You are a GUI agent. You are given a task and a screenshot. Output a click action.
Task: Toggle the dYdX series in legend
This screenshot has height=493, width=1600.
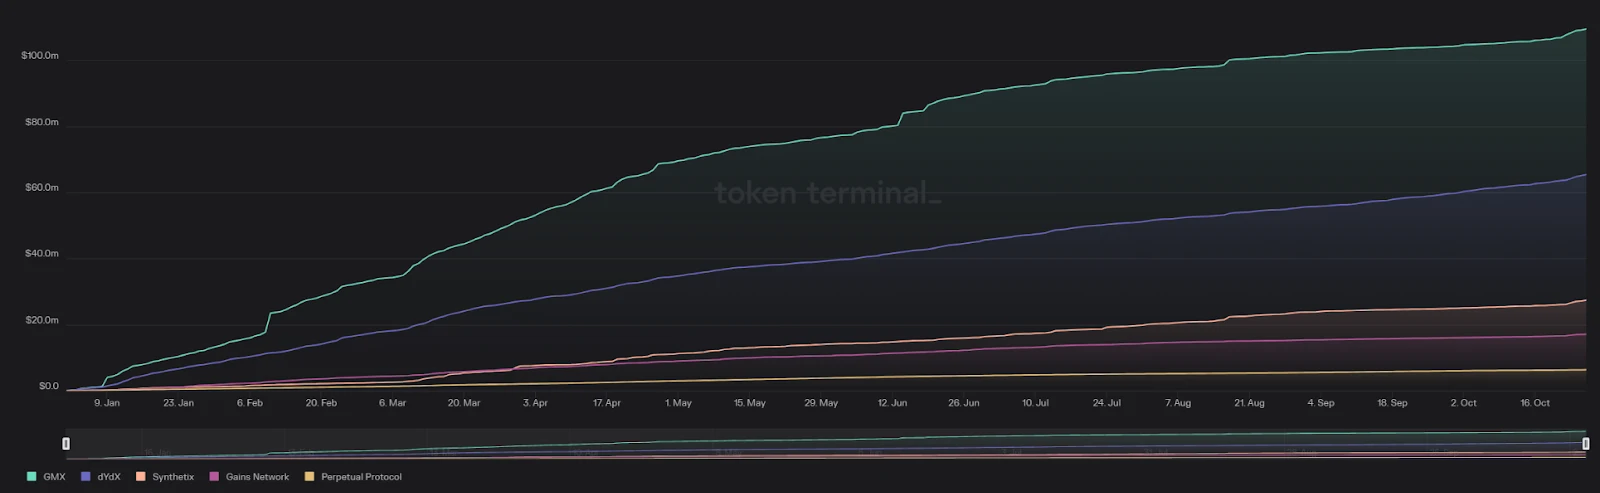(101, 477)
